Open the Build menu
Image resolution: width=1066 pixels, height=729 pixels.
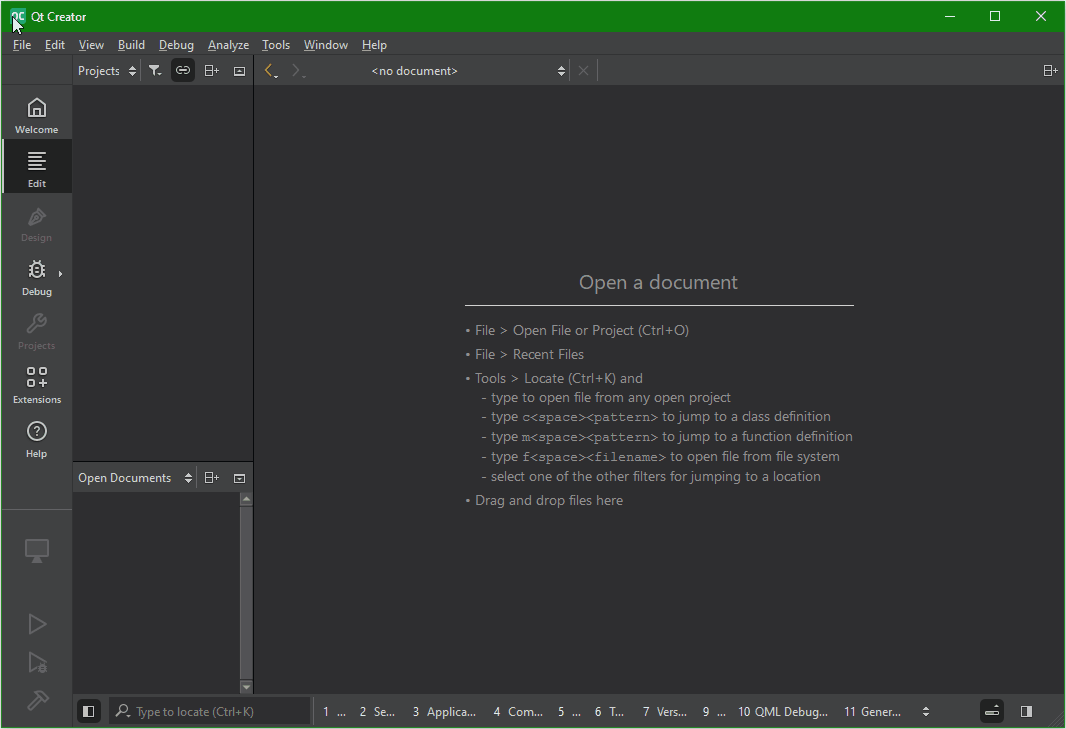[131, 45]
